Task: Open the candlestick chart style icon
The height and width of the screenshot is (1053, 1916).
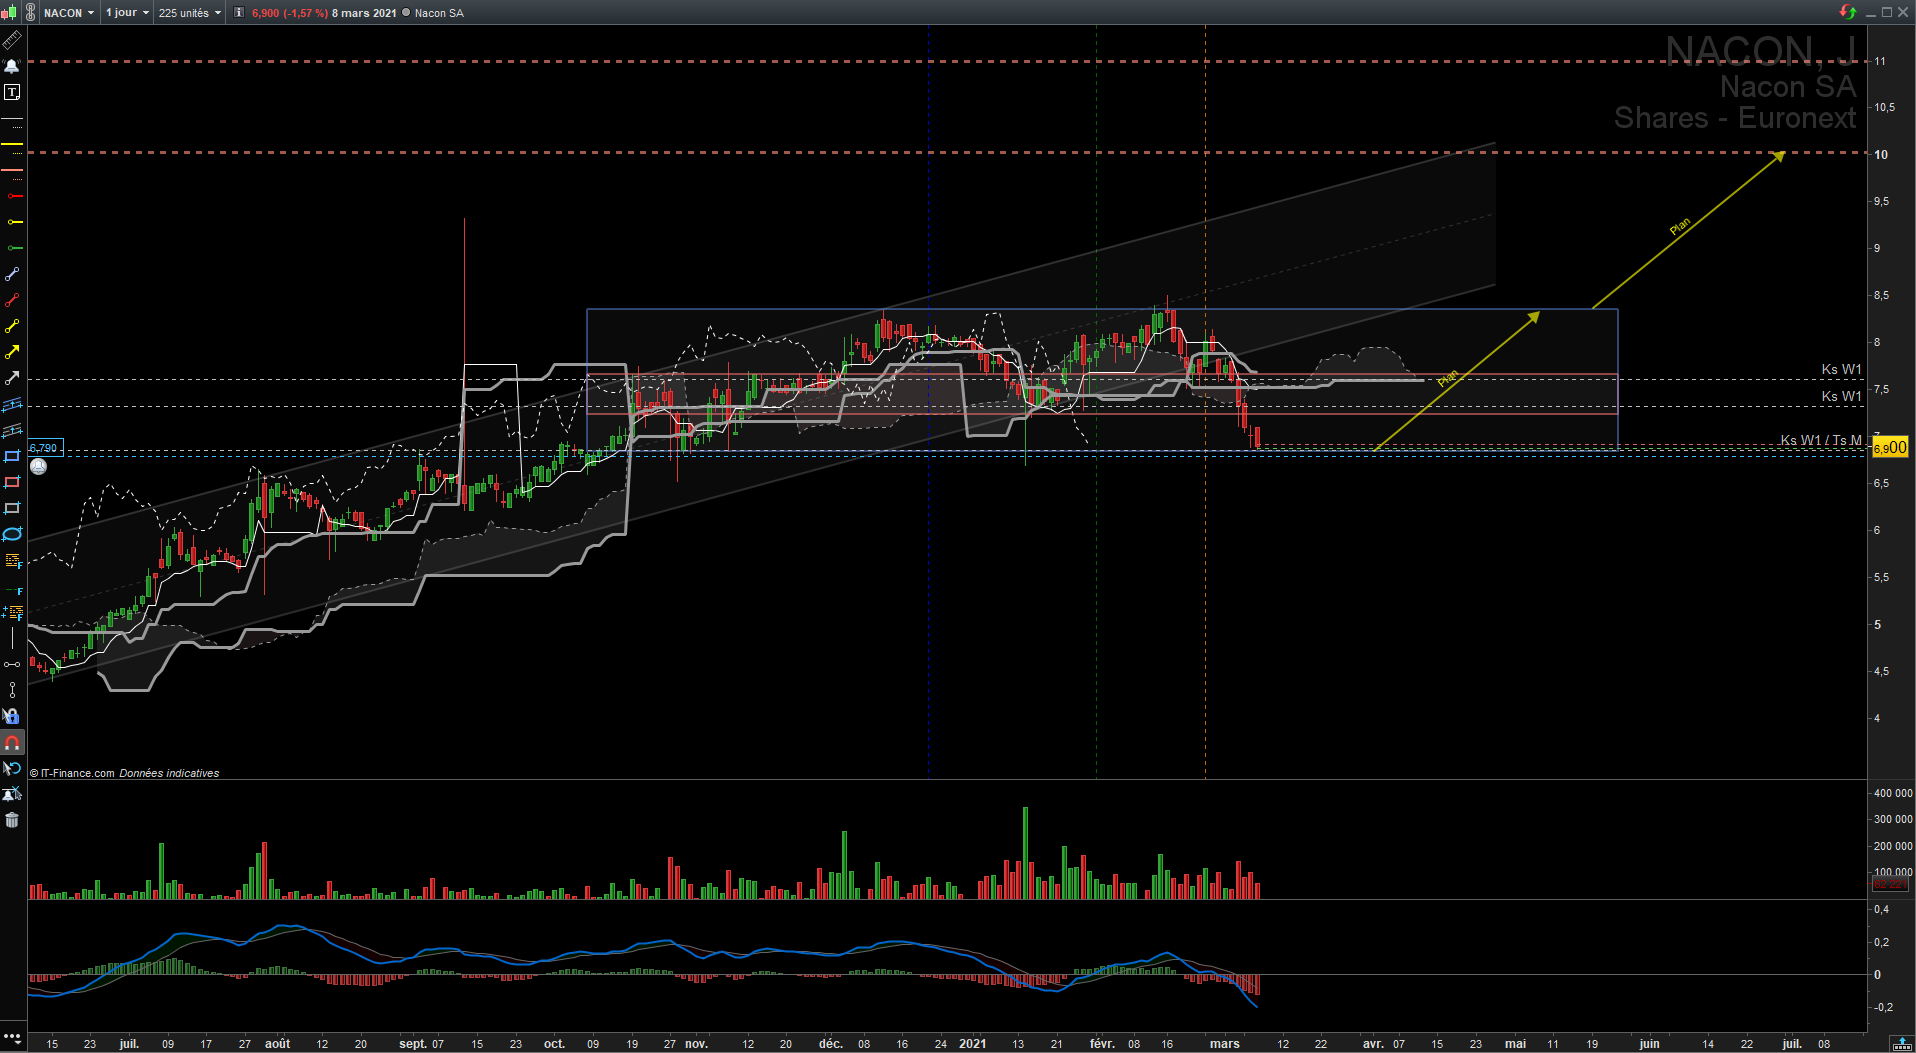Action: coord(9,13)
